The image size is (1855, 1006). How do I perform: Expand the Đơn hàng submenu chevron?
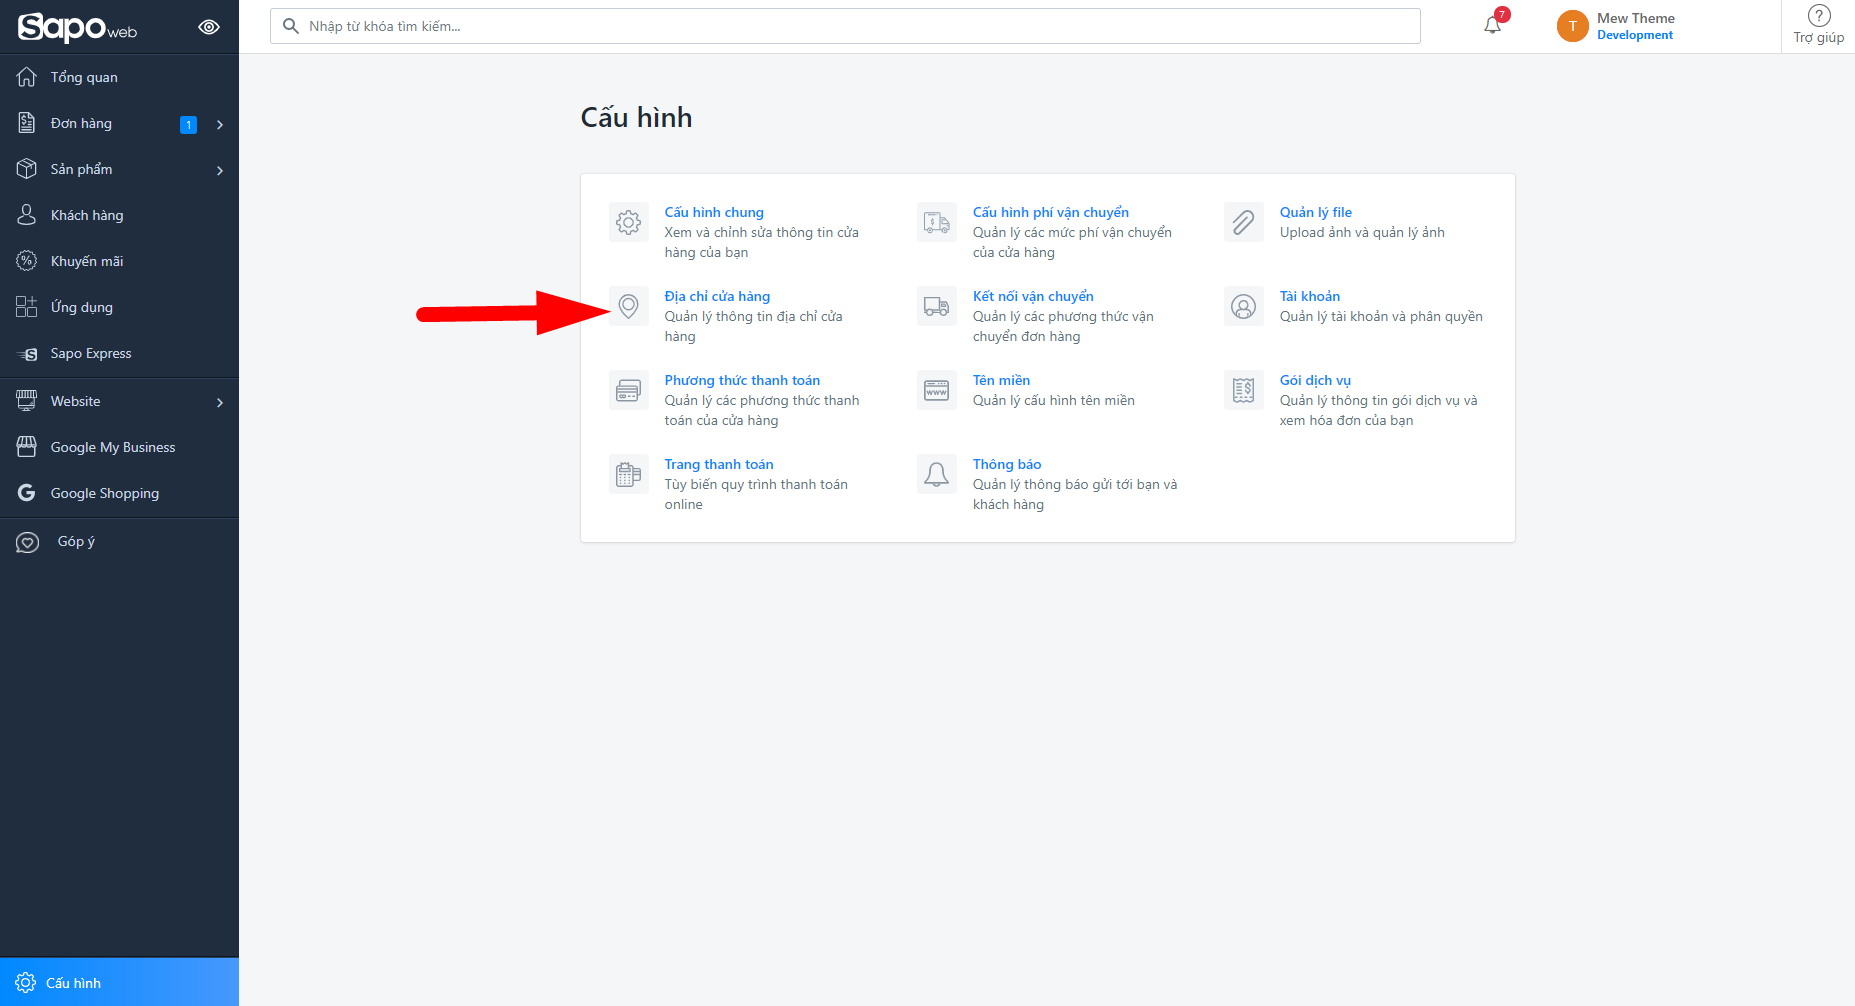tap(220, 124)
